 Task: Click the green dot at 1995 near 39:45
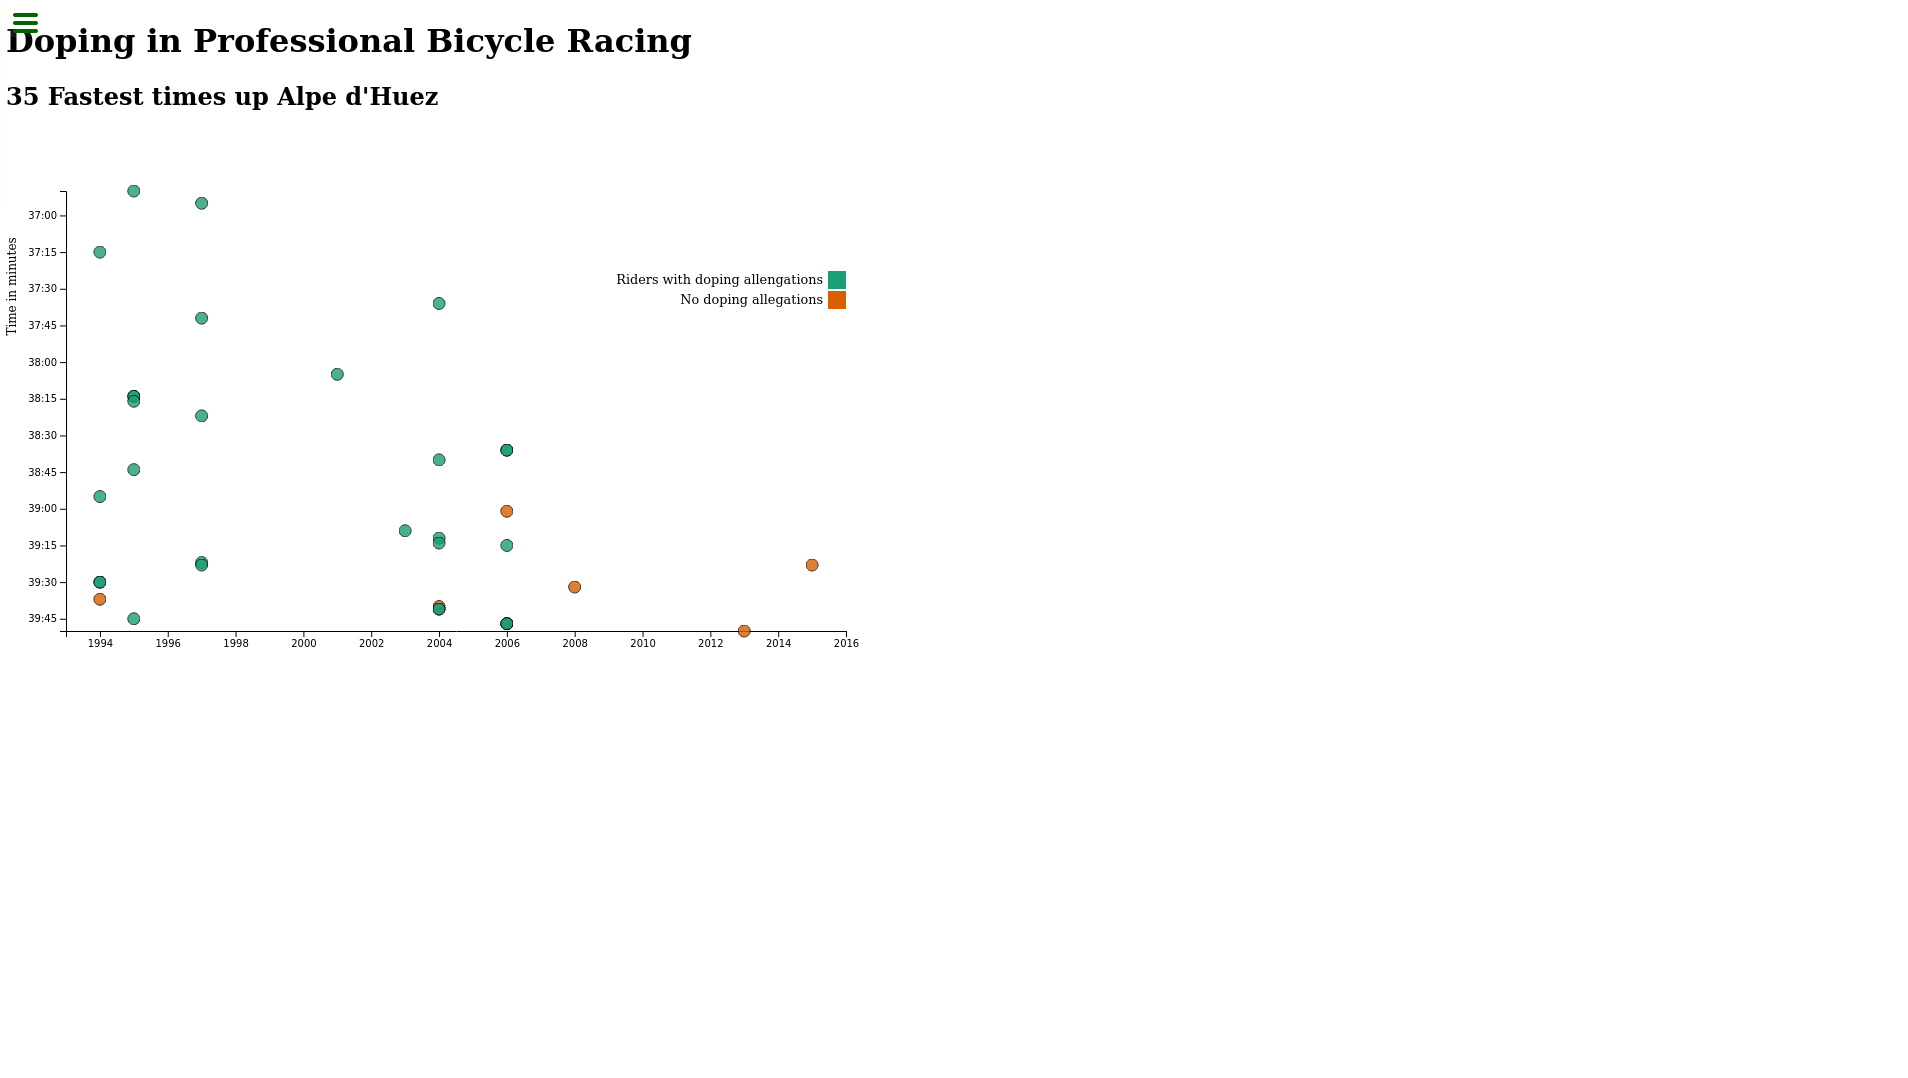pyautogui.click(x=134, y=619)
